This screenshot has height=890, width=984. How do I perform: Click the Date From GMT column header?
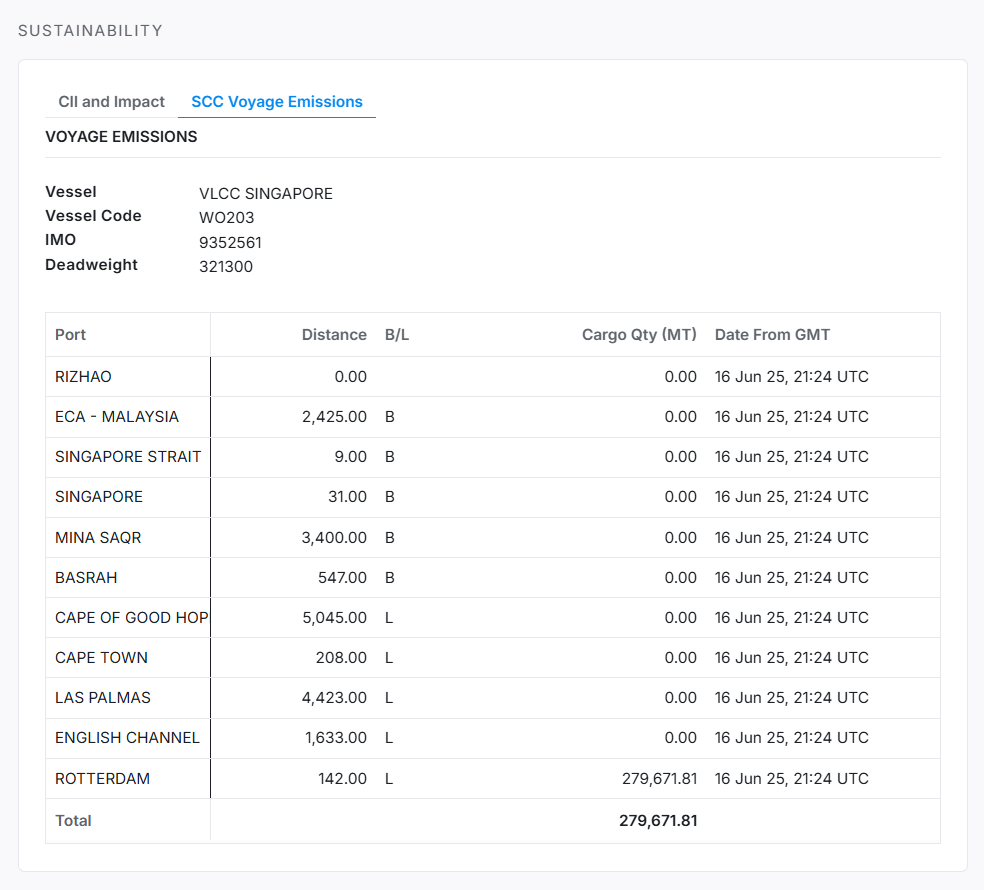[772, 335]
